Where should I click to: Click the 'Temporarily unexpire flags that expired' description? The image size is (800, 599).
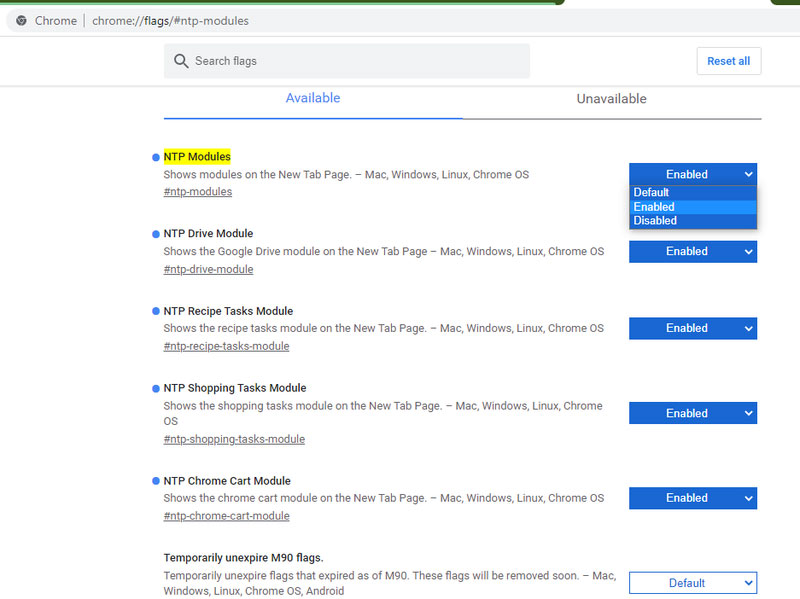pos(390,583)
